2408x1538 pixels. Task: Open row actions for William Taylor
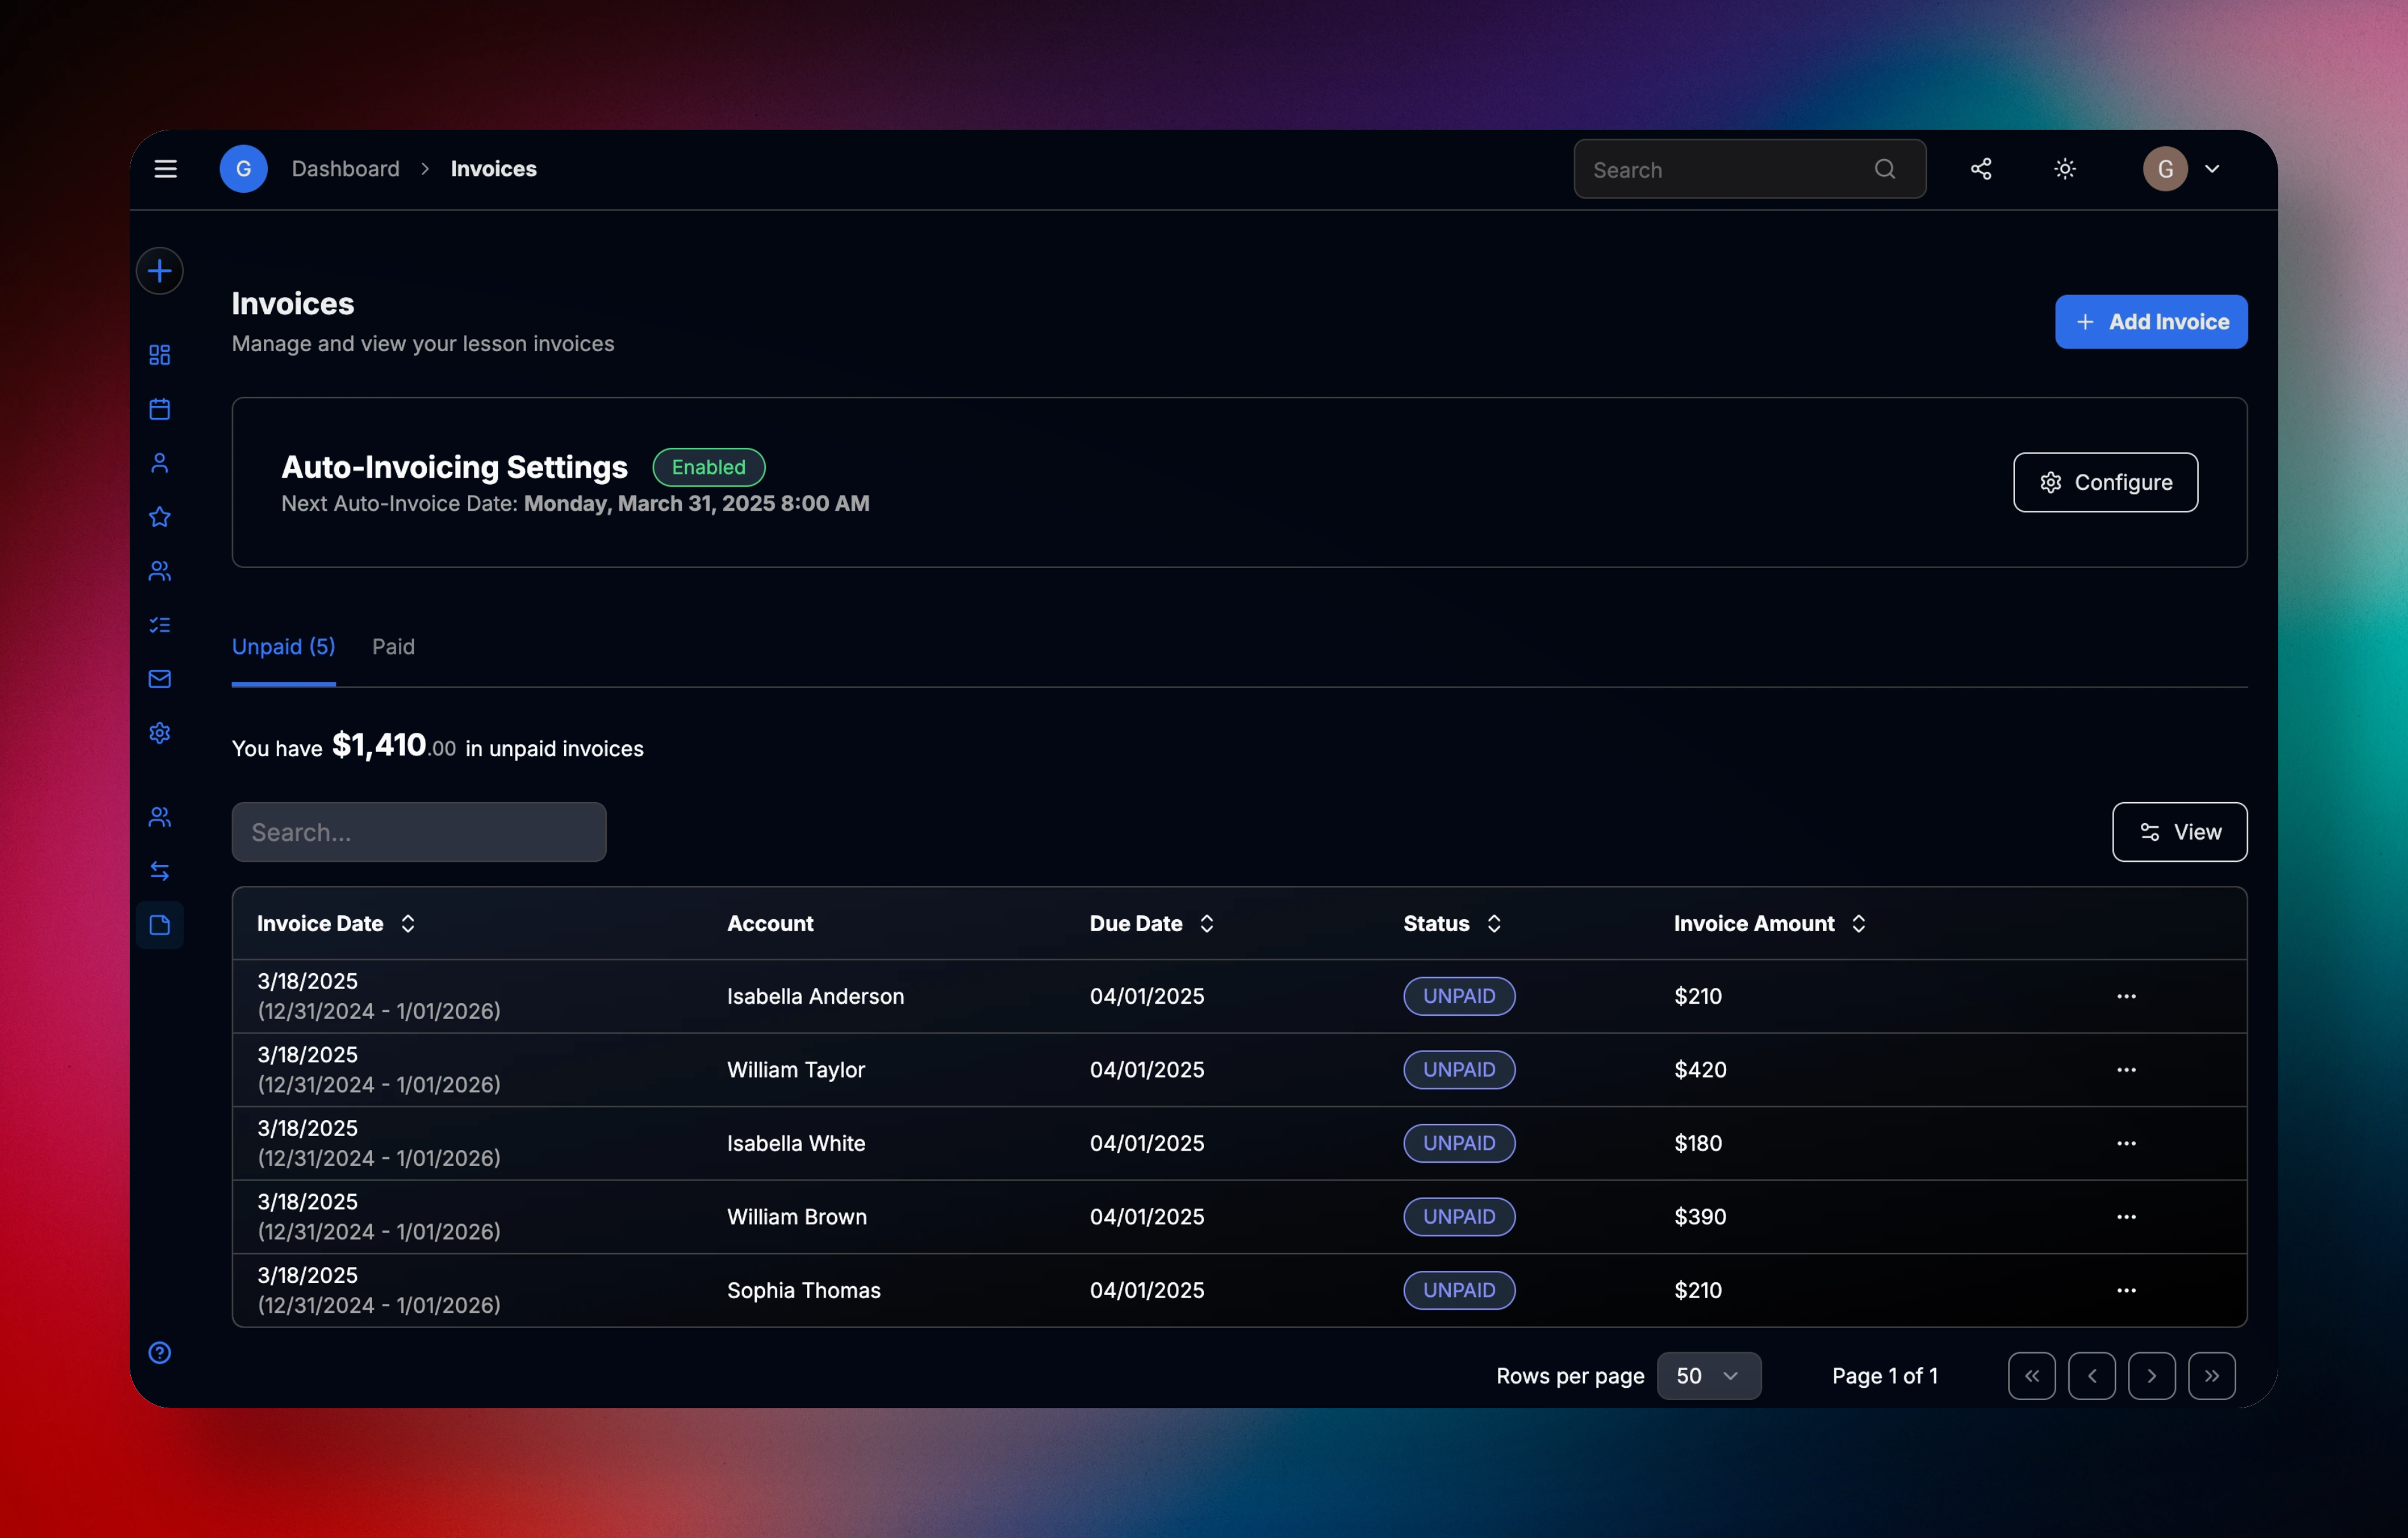coord(2126,1070)
